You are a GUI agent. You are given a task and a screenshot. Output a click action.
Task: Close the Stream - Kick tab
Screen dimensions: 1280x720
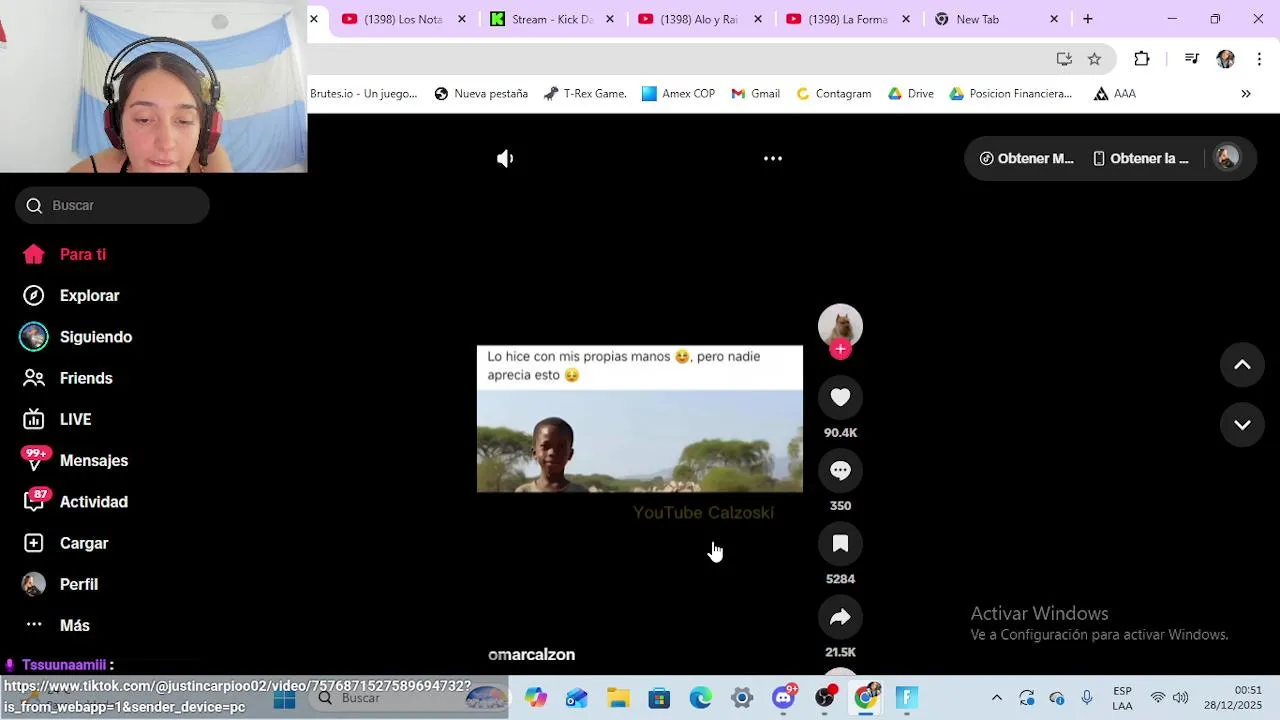[610, 19]
